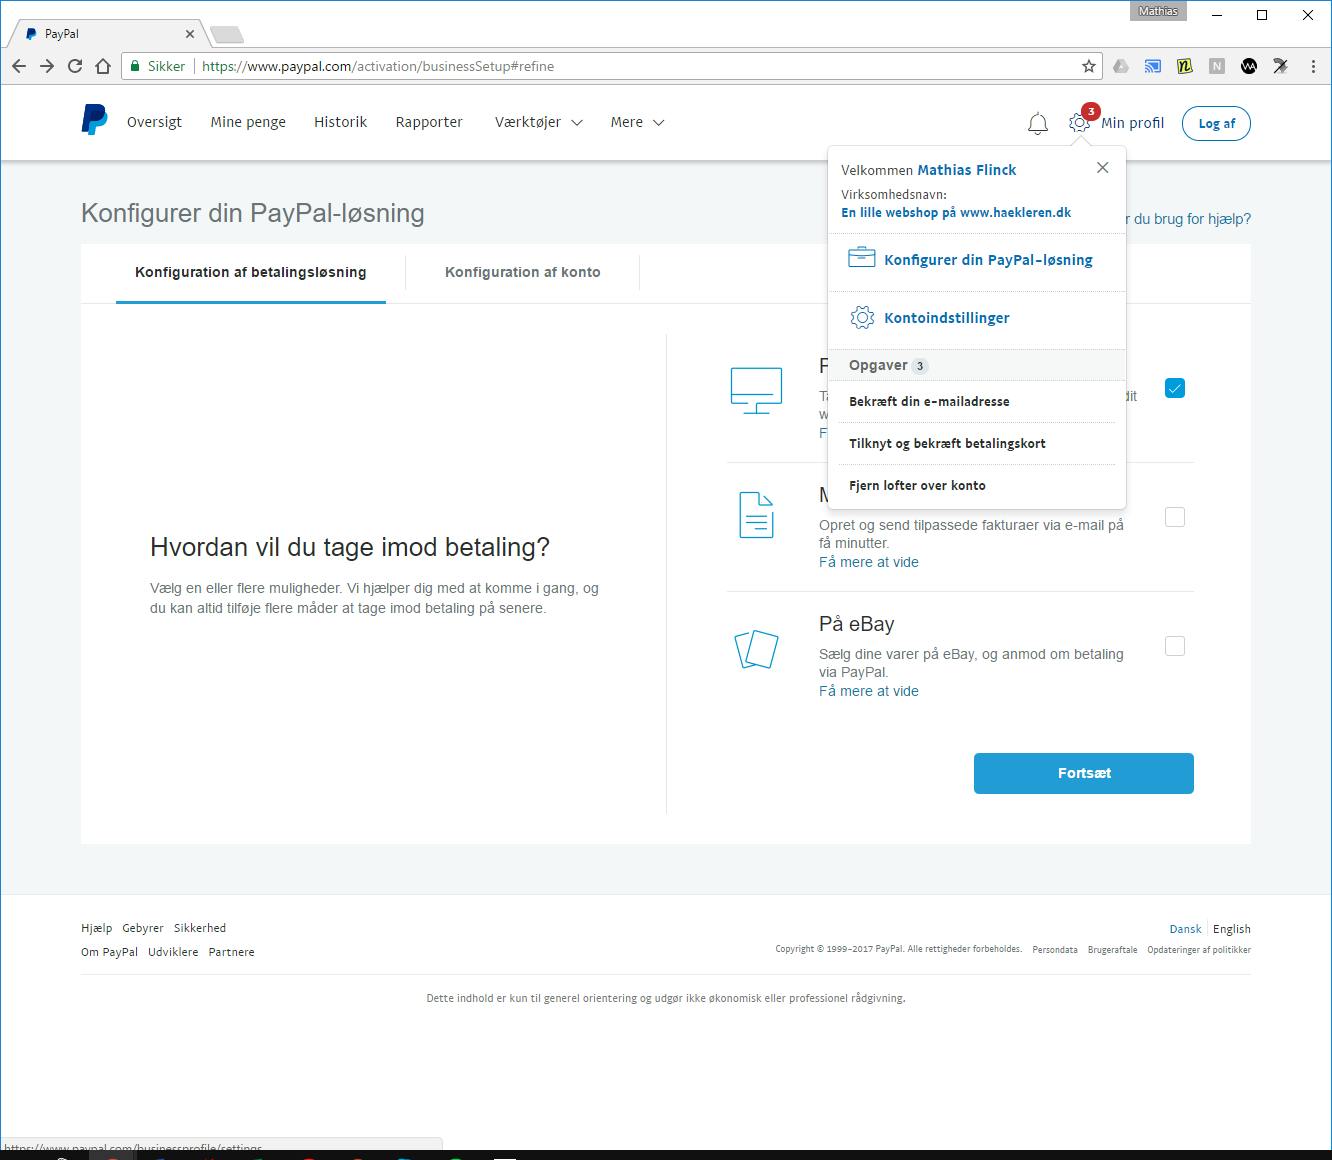
Task: Open the Chrome menu with three dots
Action: click(1313, 66)
